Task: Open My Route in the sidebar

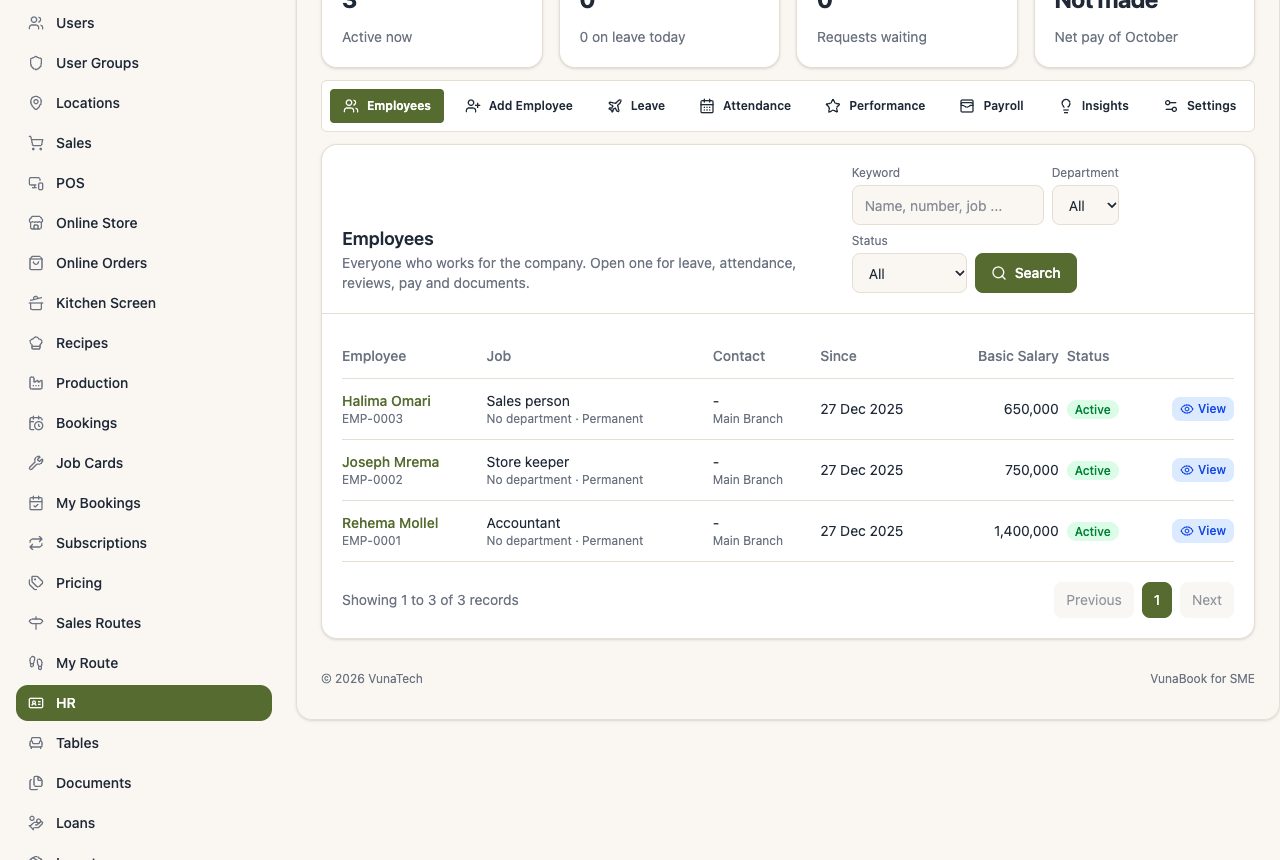Action: pos(144,663)
